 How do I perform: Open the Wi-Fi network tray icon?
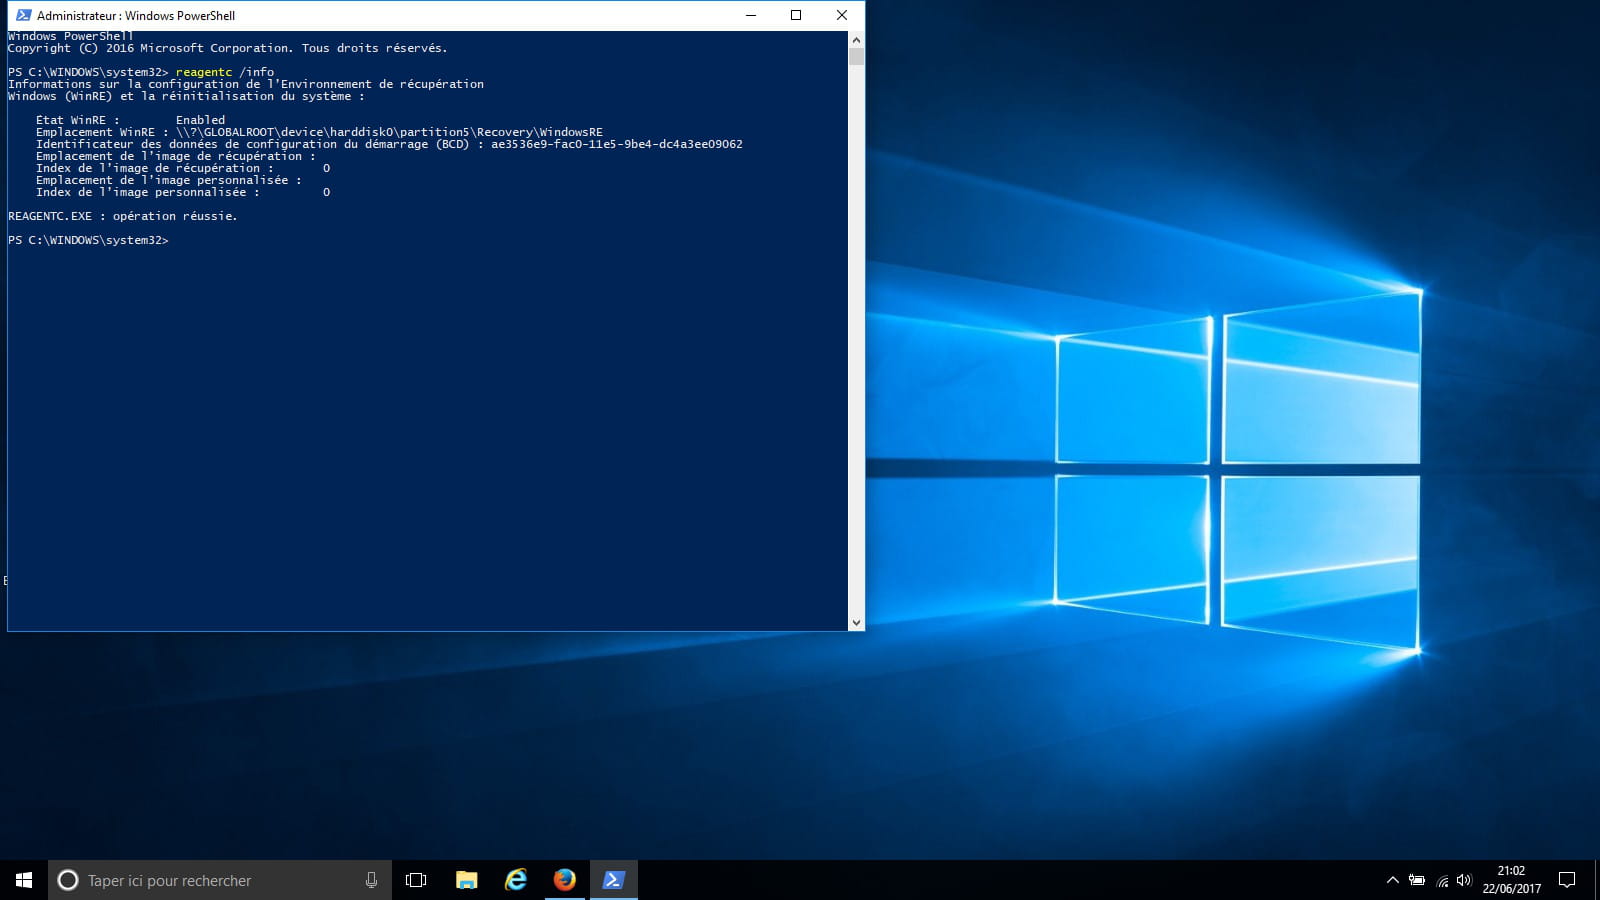1442,880
